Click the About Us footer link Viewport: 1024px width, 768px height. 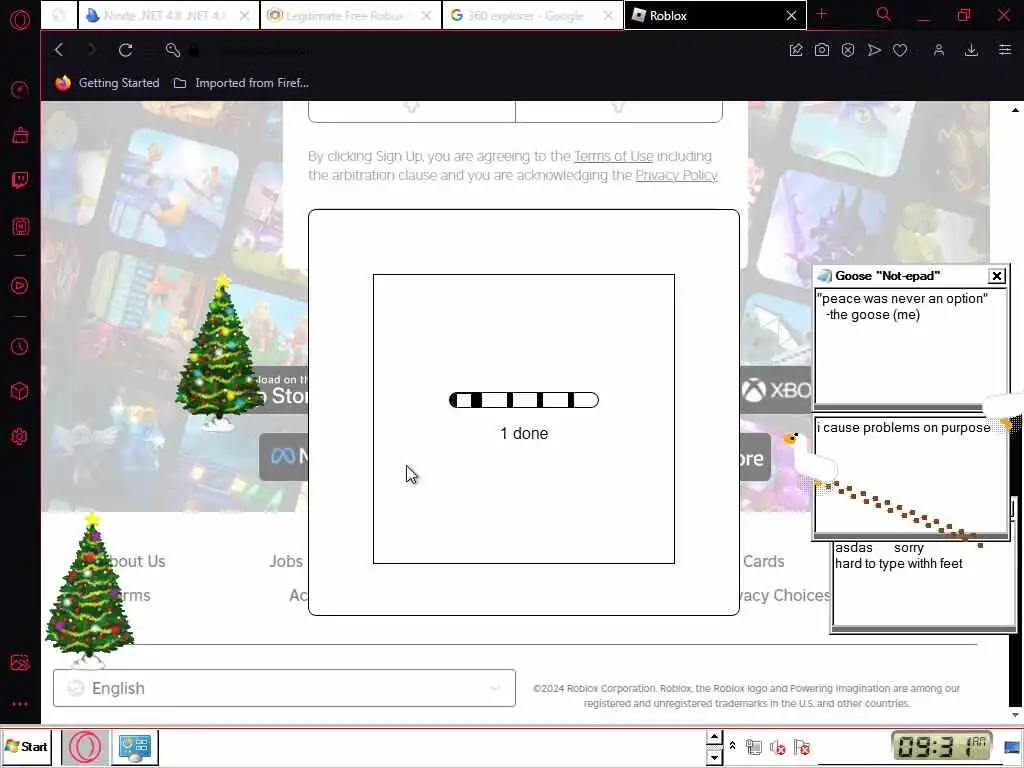click(134, 561)
